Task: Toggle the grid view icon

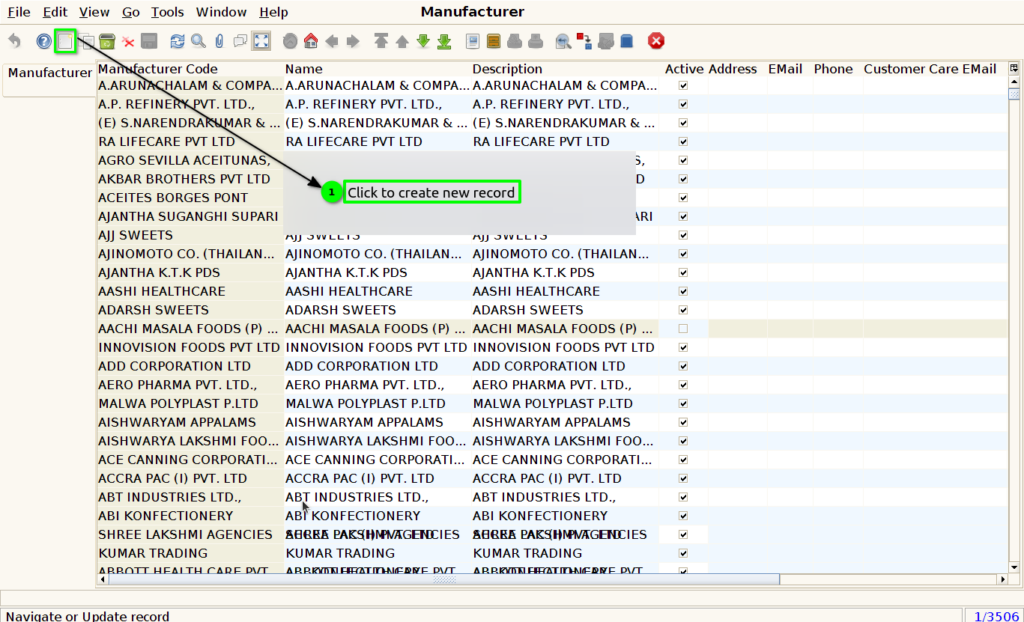Action: (261, 41)
